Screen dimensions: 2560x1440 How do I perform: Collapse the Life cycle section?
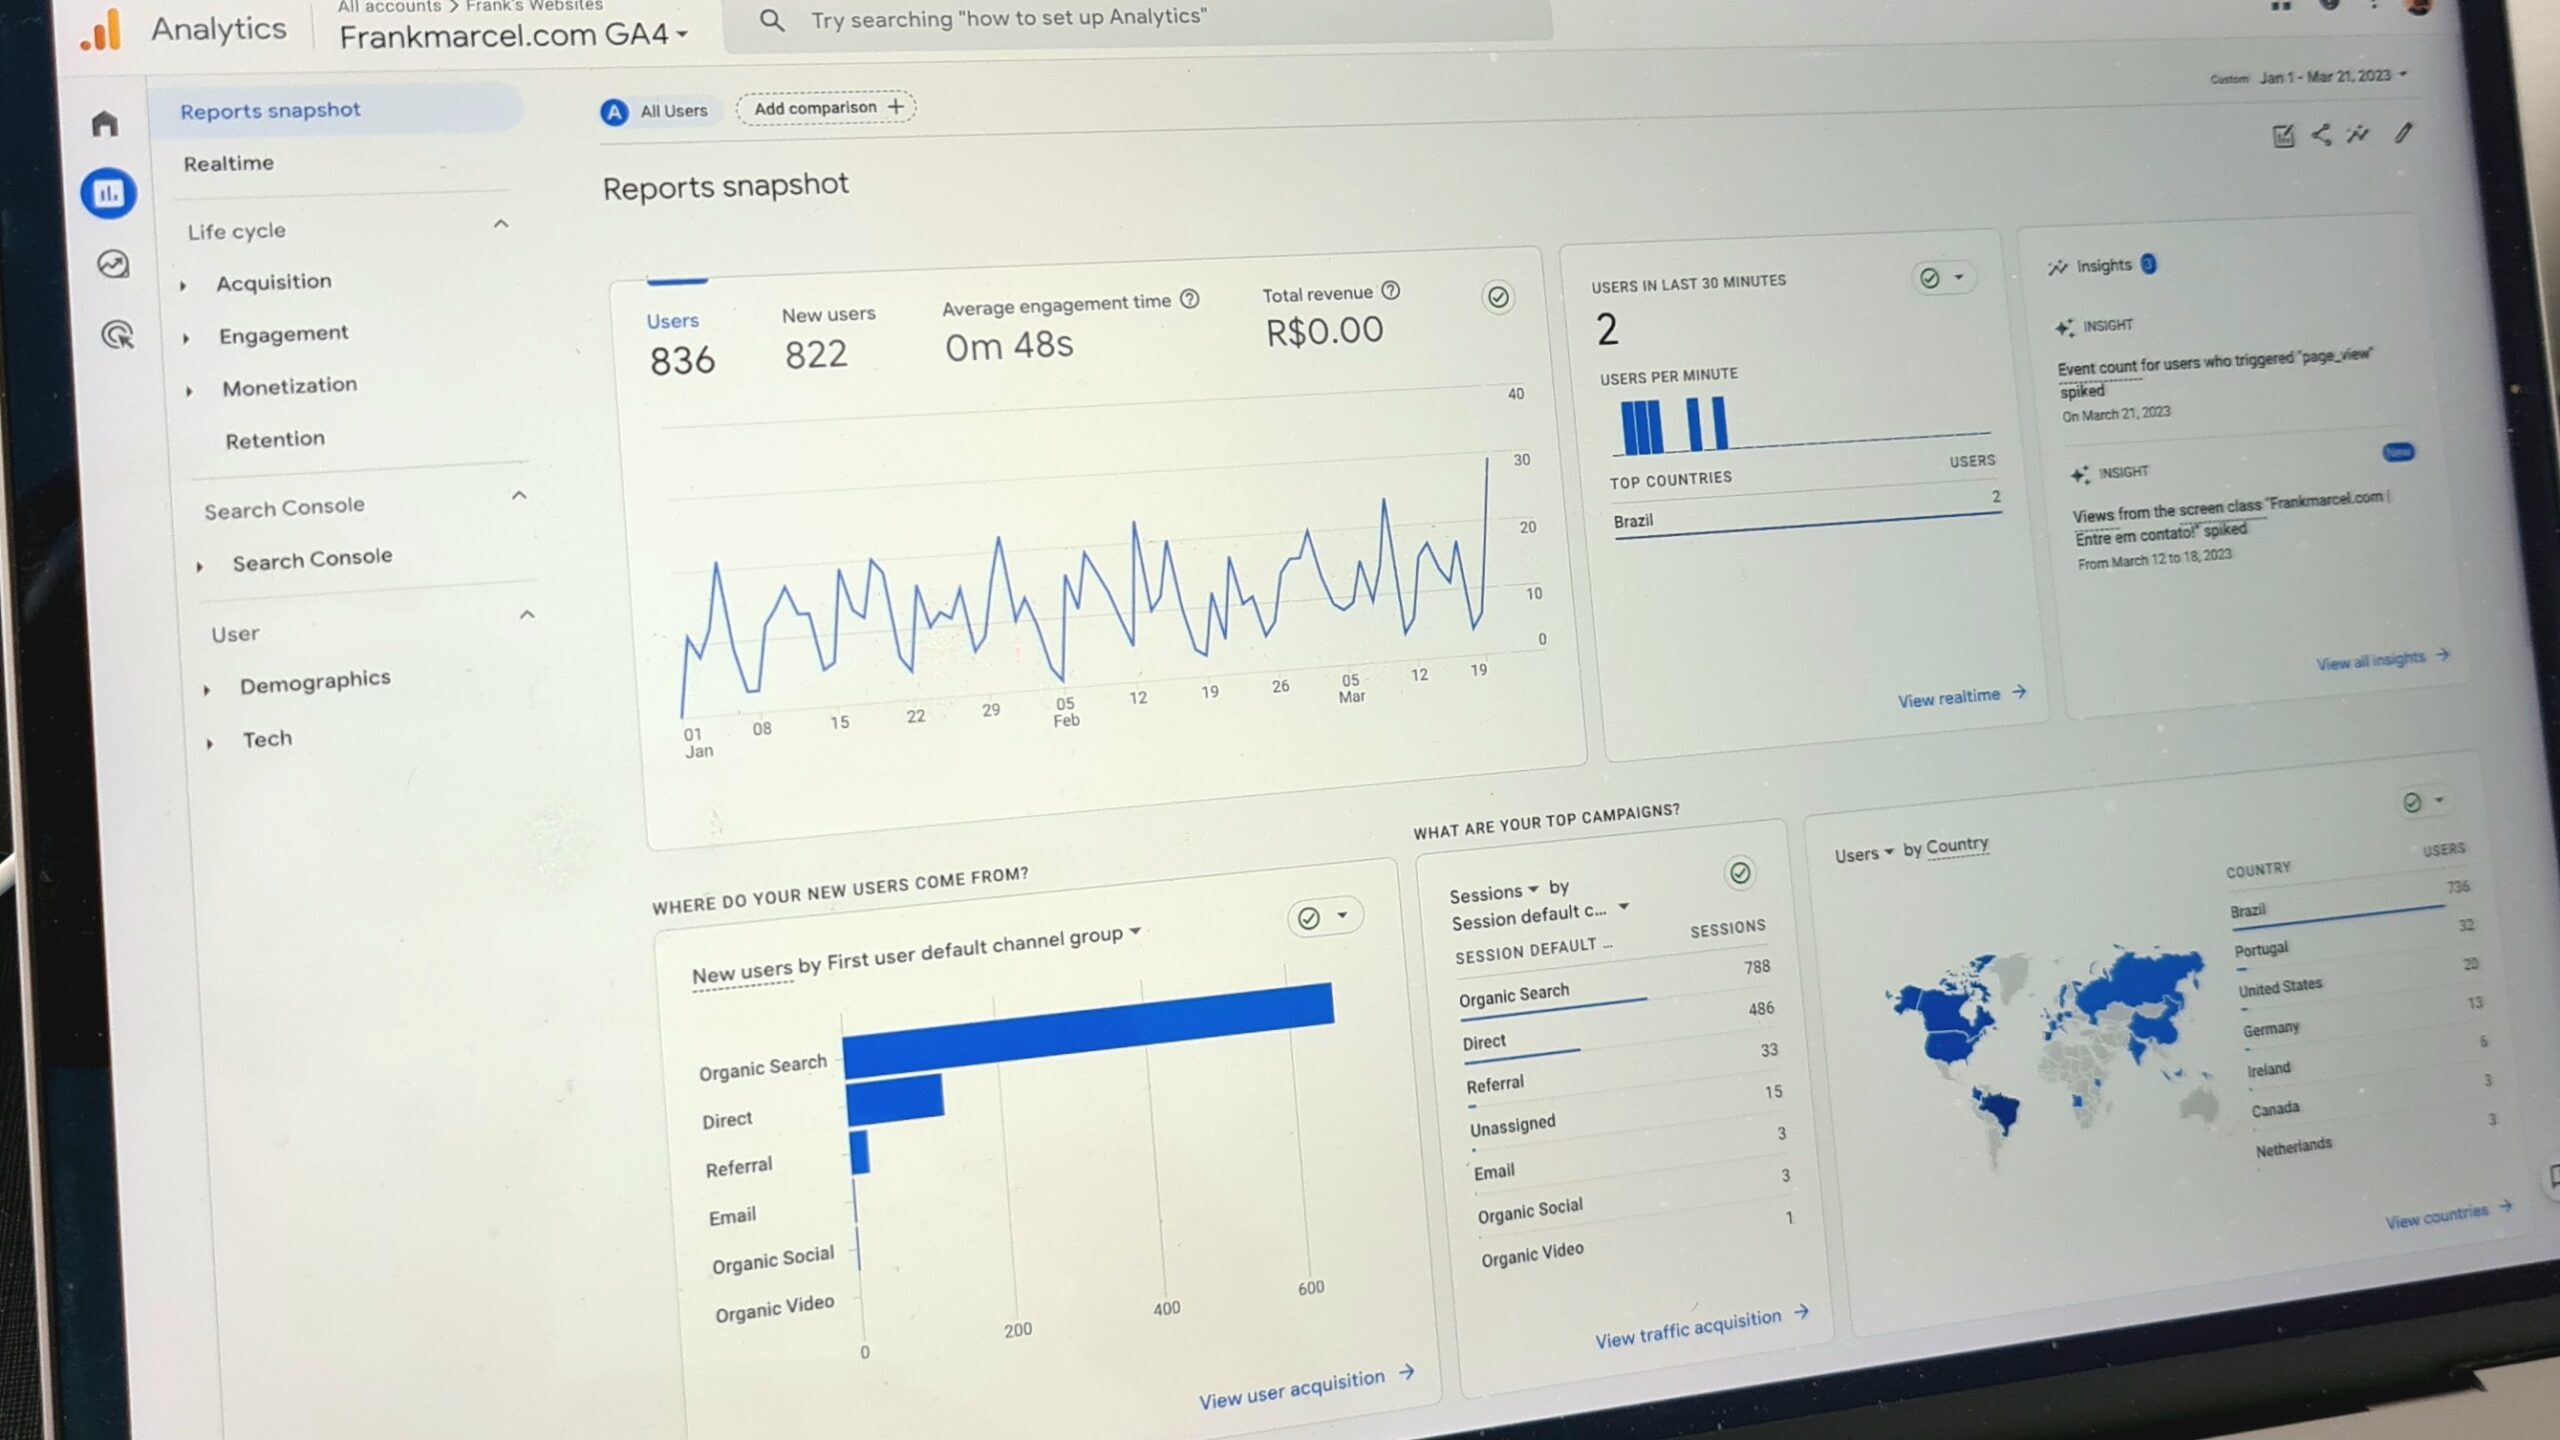(501, 224)
